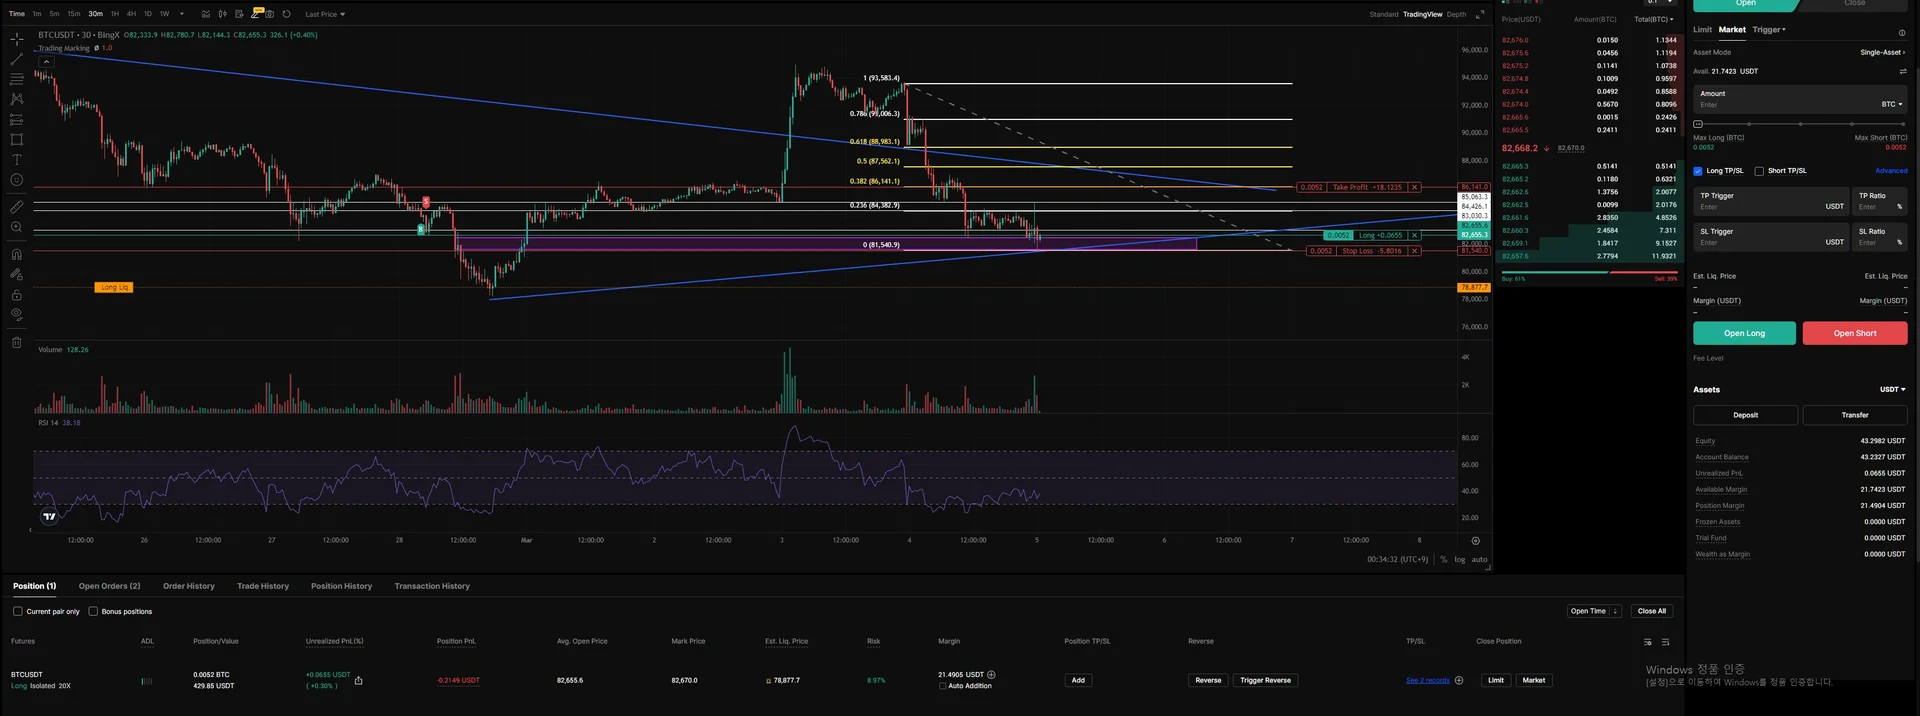Open Total(BTC) column dropdown
The image size is (1920, 716).
click(x=1654, y=19)
